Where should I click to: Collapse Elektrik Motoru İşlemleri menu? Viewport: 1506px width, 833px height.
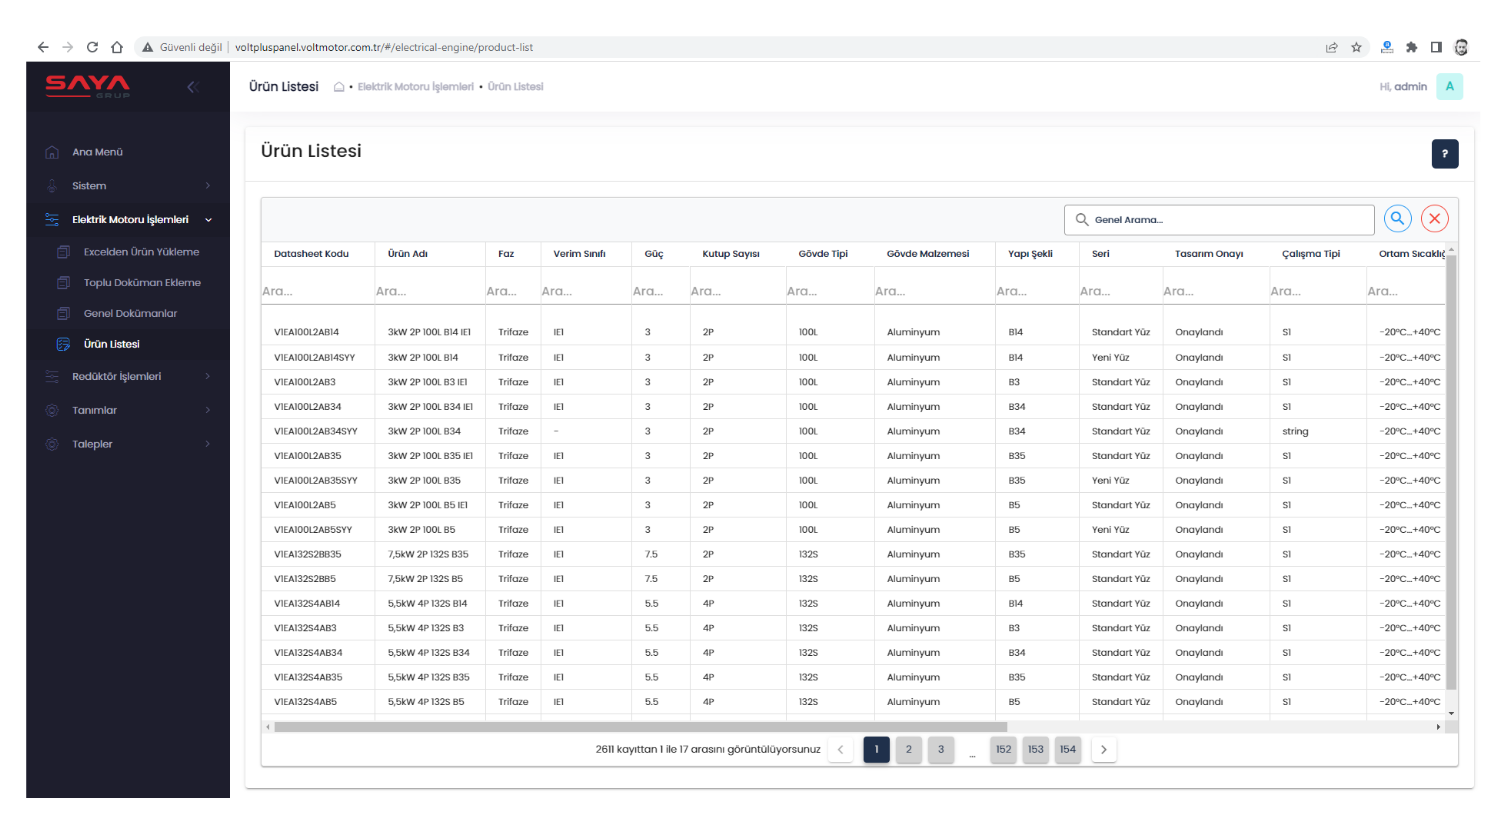(x=128, y=220)
